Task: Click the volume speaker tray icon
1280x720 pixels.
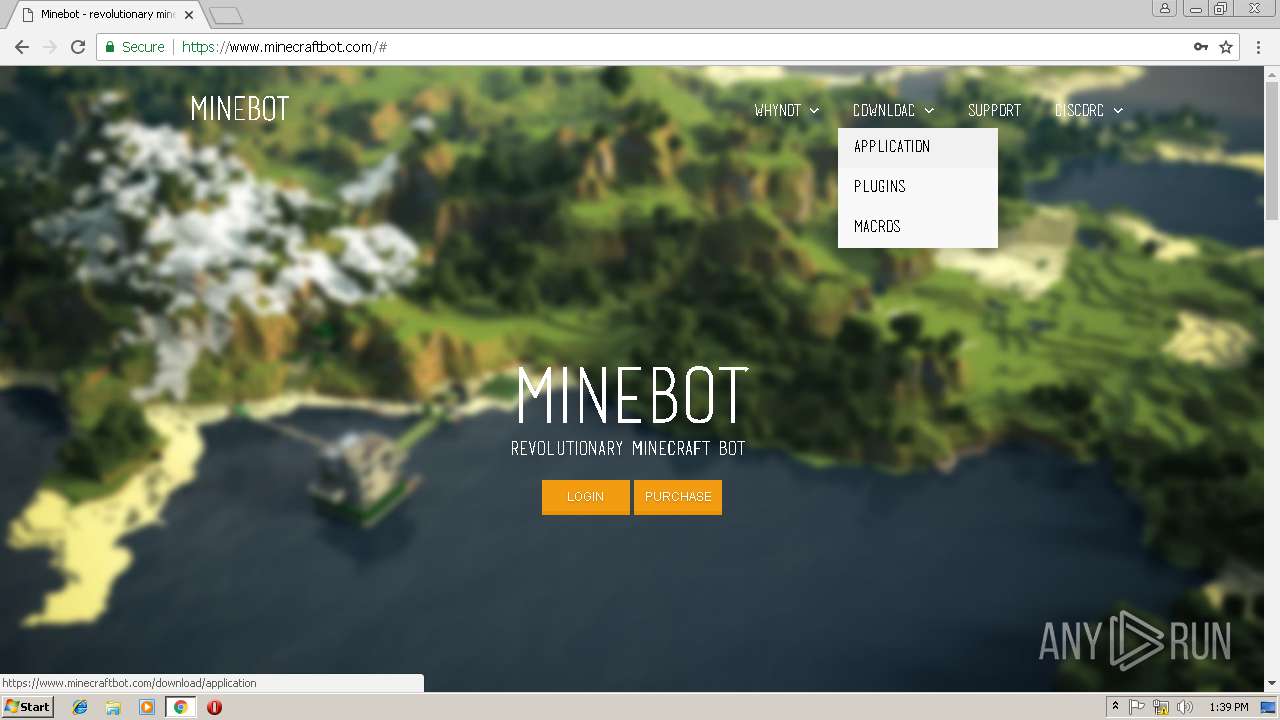Action: (x=1185, y=707)
